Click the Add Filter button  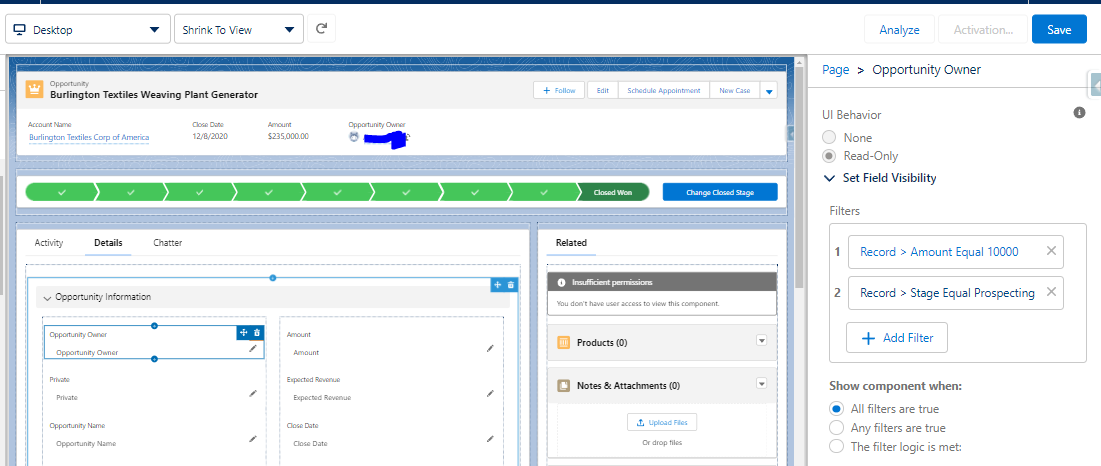(x=896, y=338)
